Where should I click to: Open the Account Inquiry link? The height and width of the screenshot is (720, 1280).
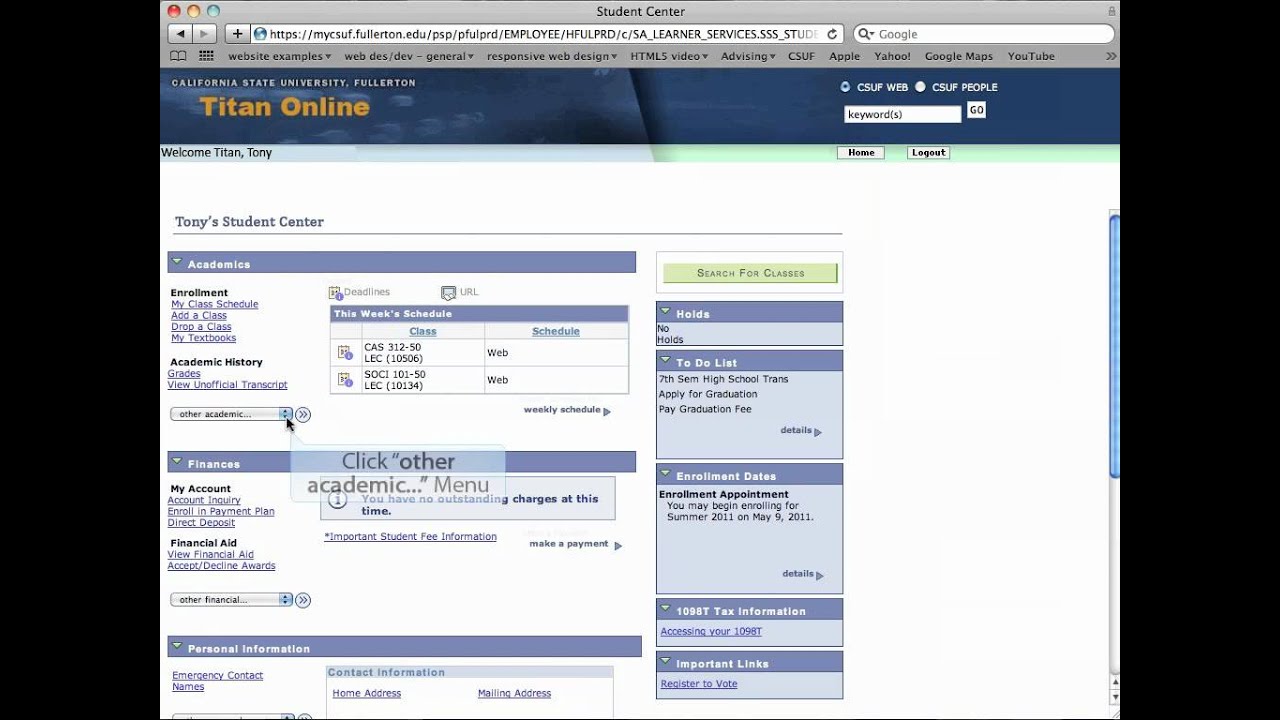tap(204, 500)
